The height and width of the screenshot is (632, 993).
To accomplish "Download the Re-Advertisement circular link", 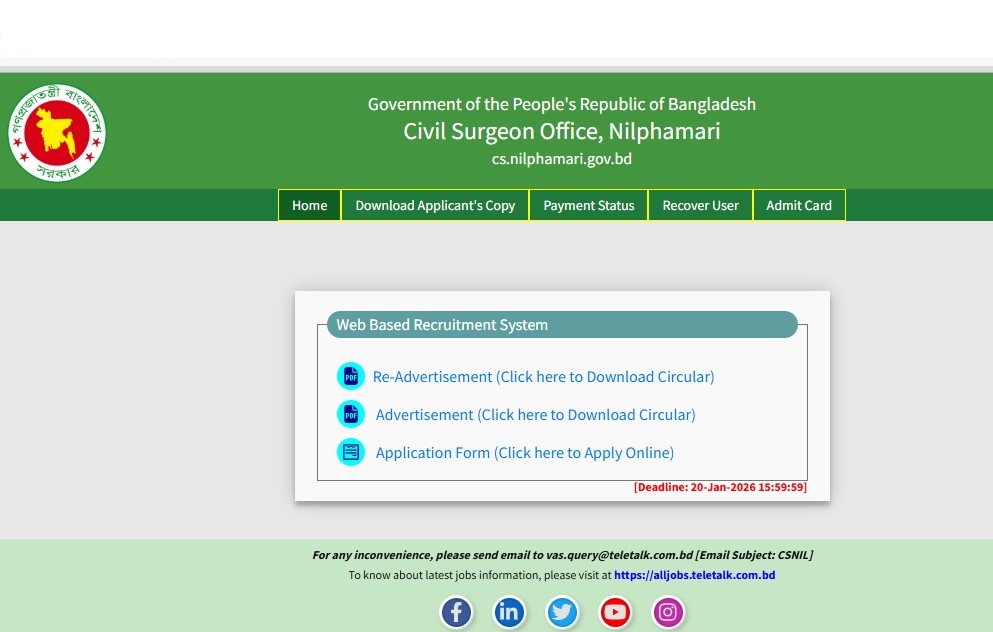I will pos(543,377).
